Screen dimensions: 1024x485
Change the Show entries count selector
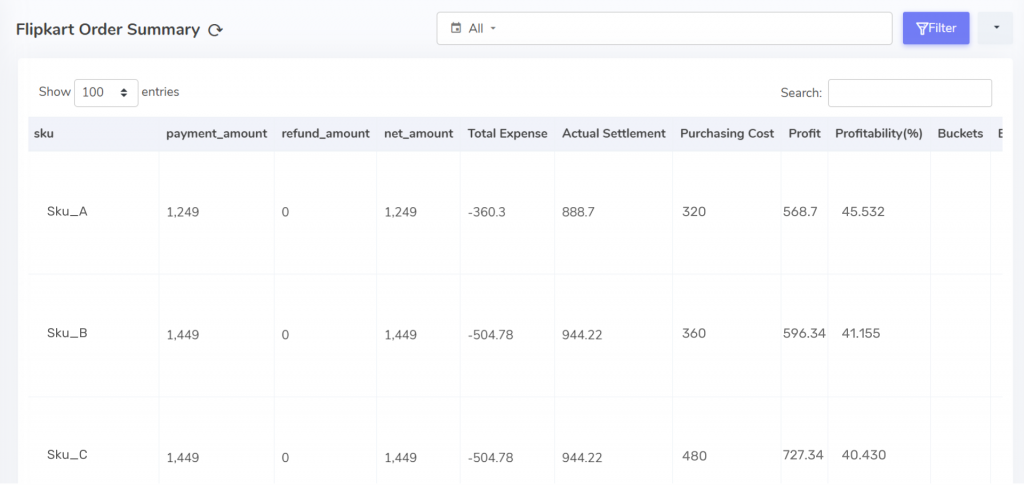[106, 93]
